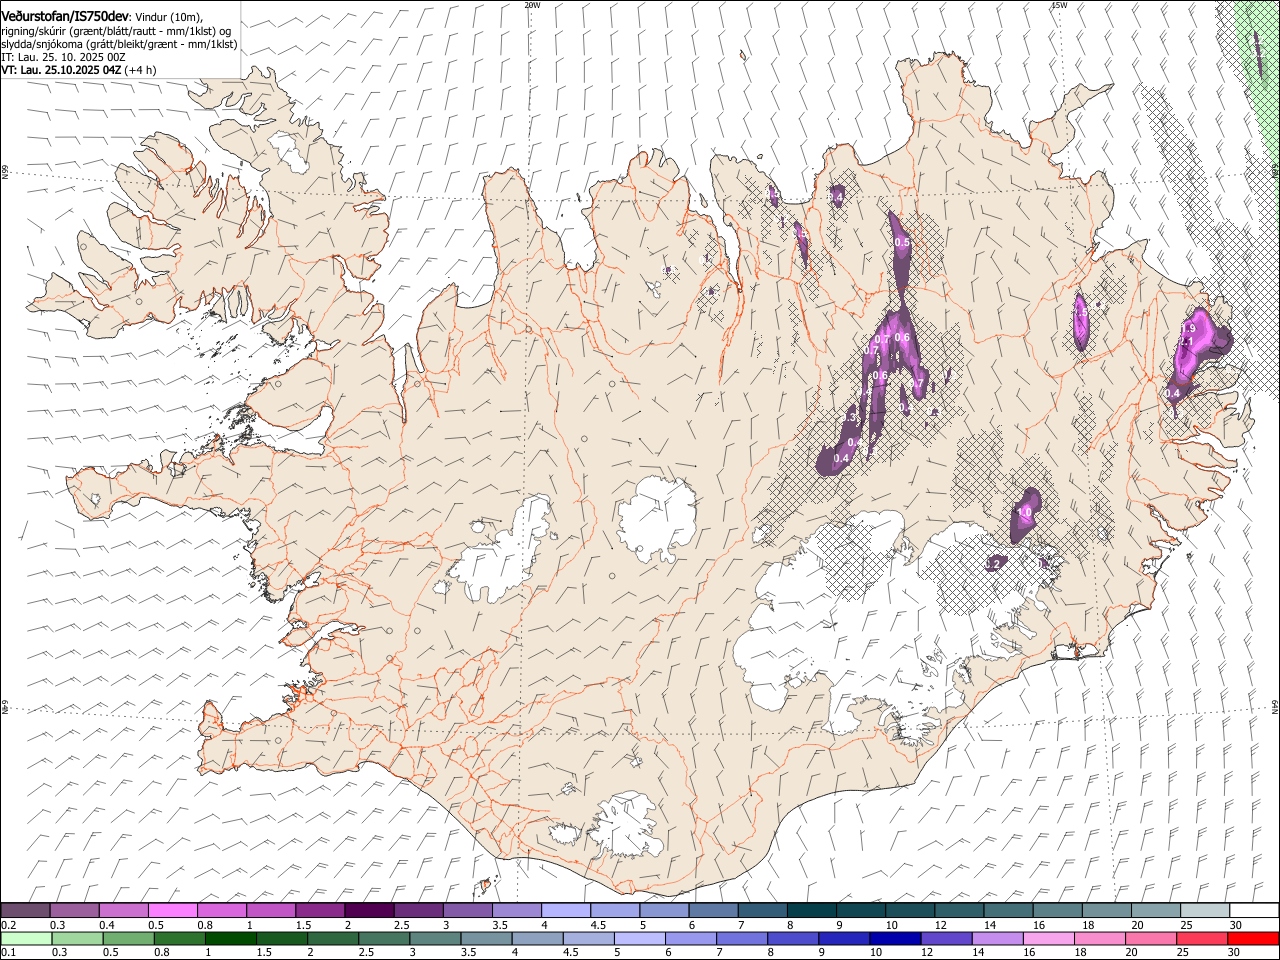
Task: Click the '1.9' snowfall value on the map
Action: coord(1189,328)
